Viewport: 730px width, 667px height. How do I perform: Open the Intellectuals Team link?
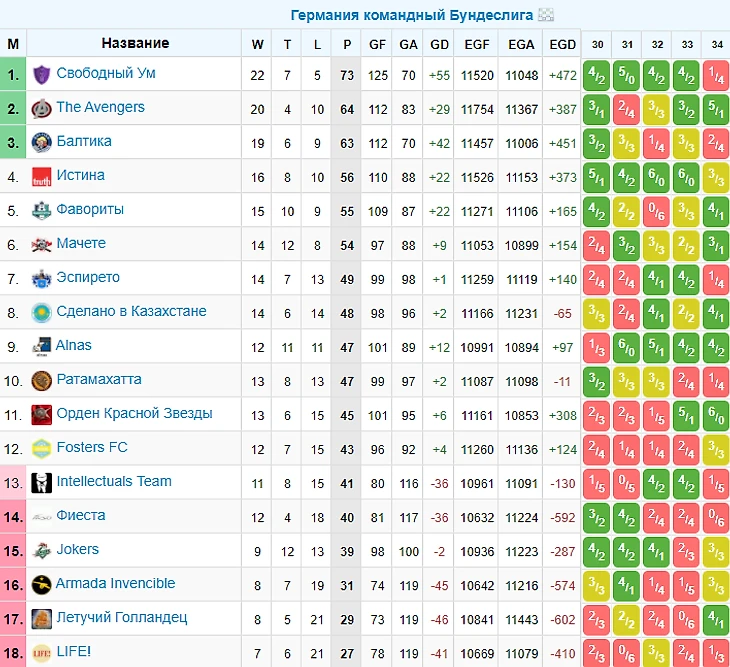point(114,481)
